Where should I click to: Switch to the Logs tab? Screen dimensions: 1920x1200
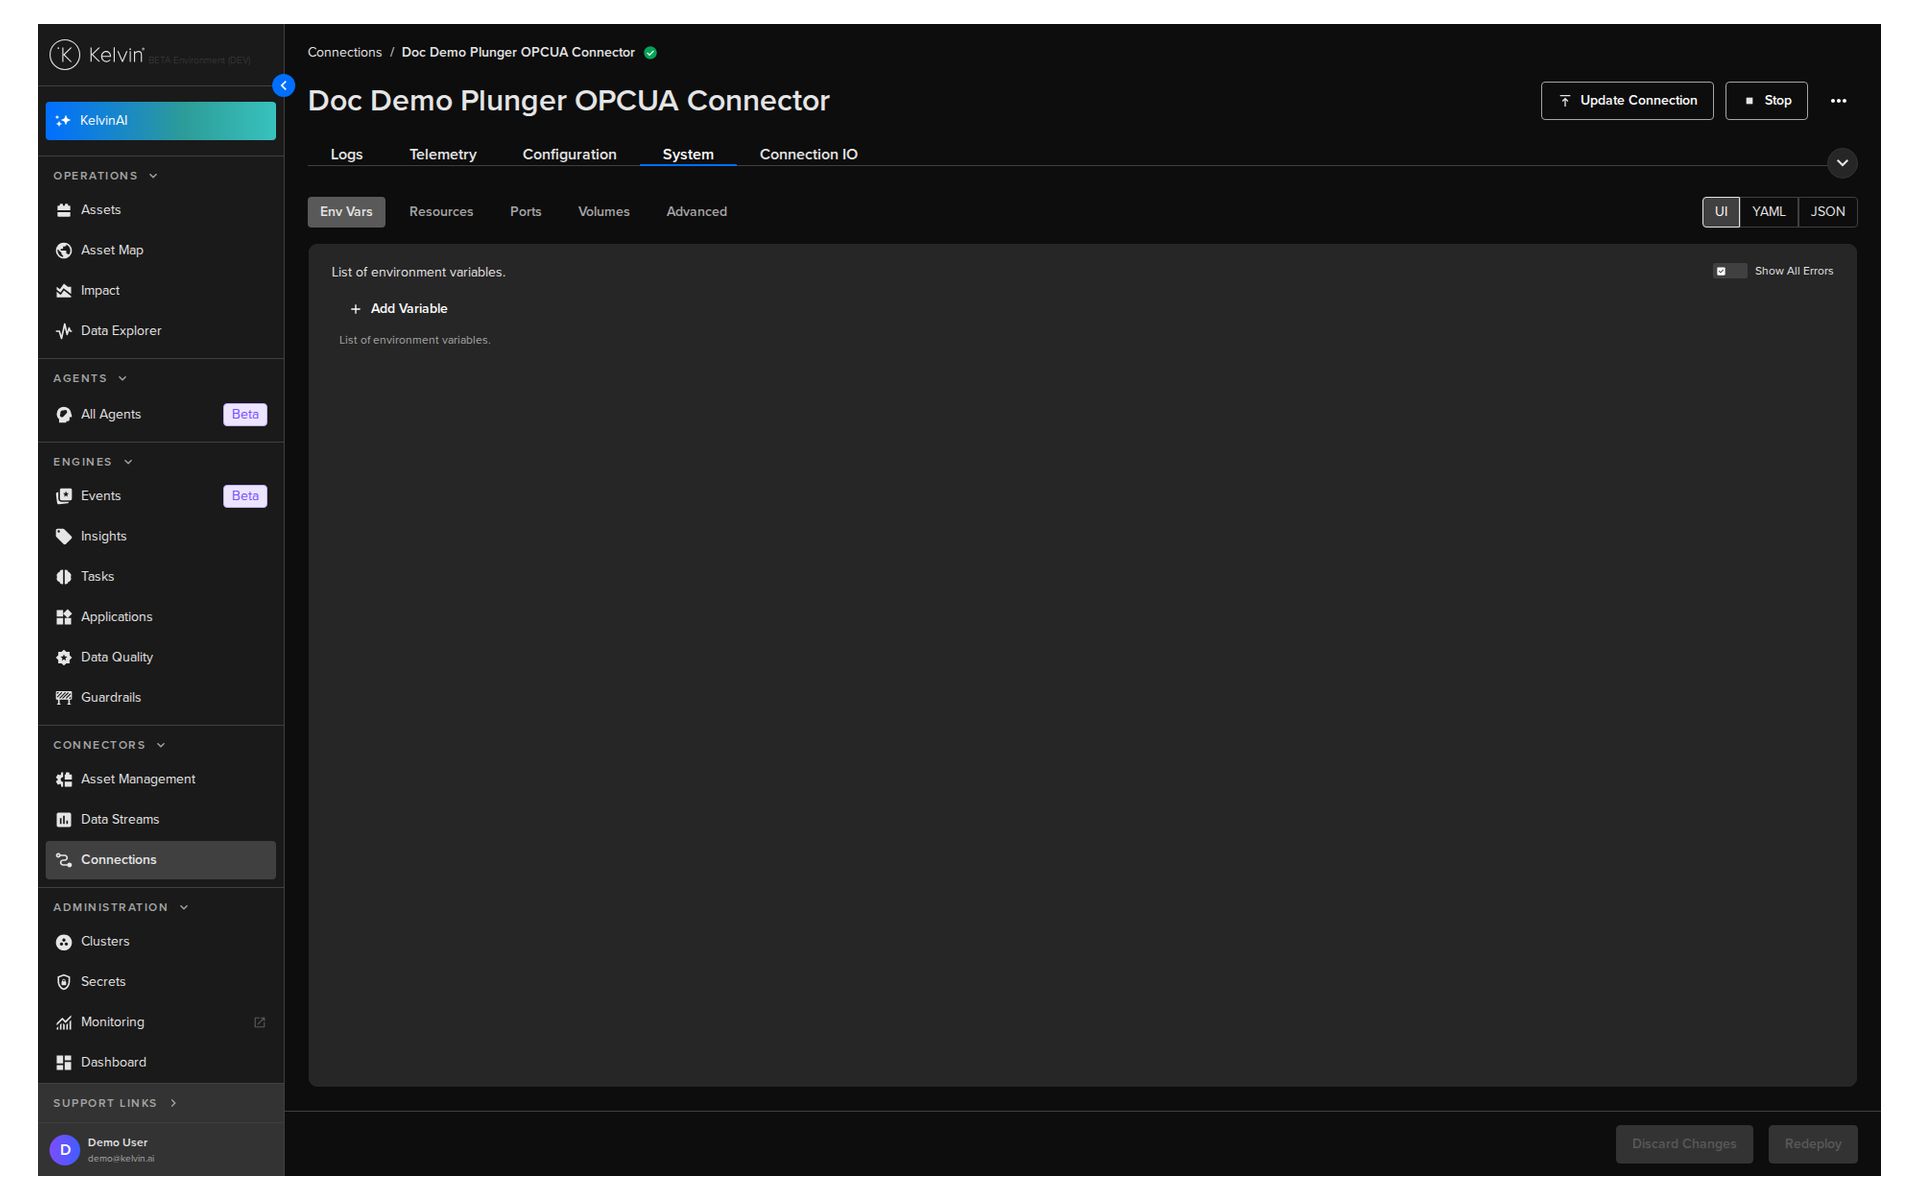[346, 154]
